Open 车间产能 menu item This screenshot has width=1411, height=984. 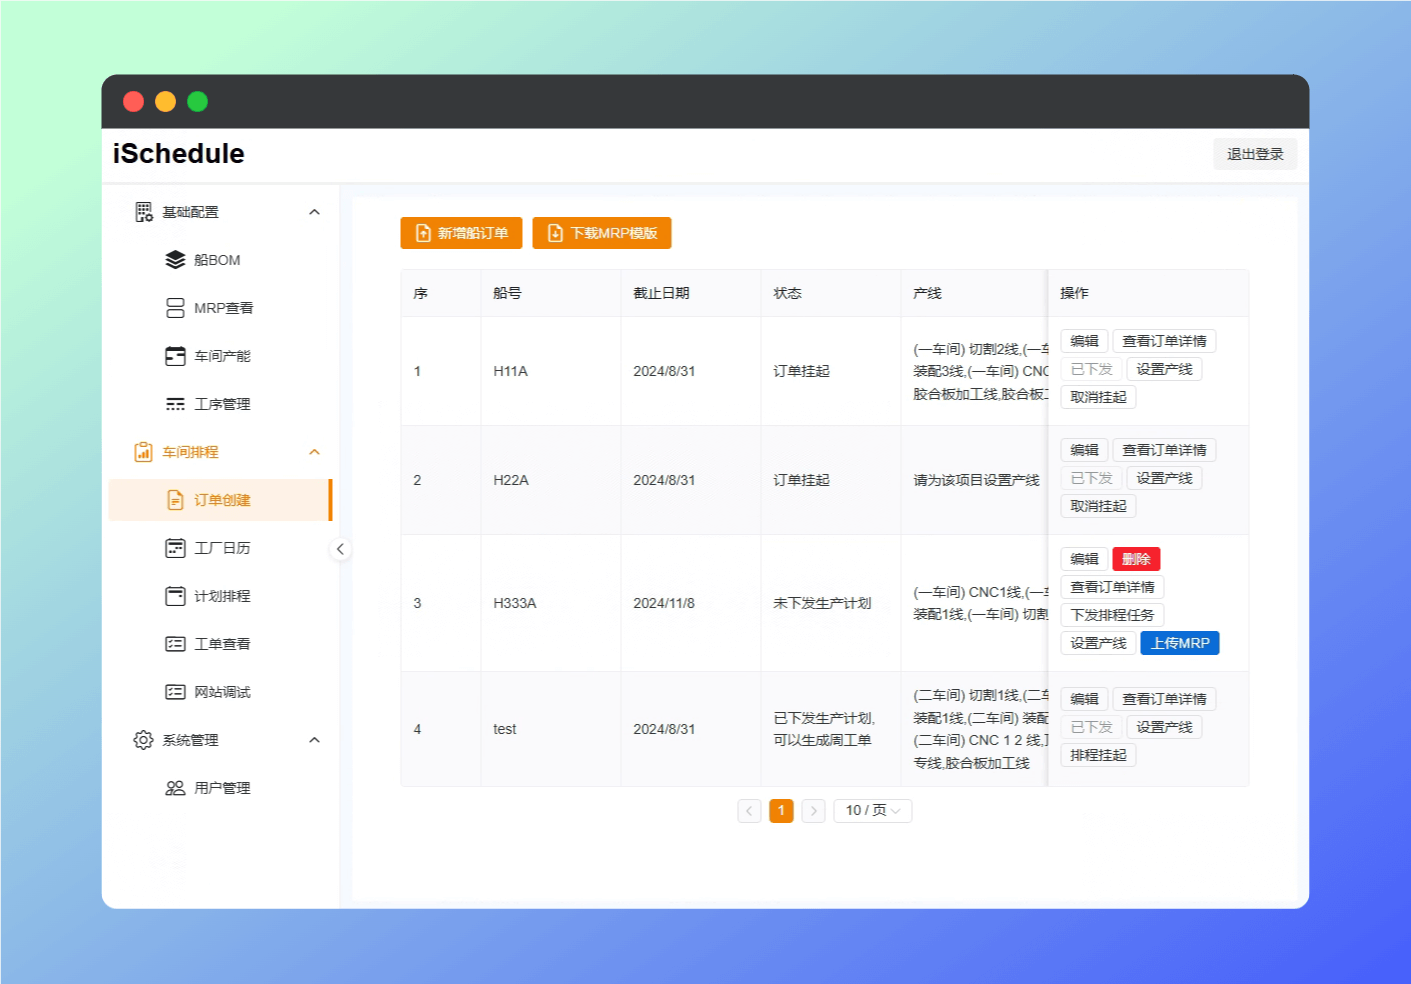pyautogui.click(x=220, y=356)
